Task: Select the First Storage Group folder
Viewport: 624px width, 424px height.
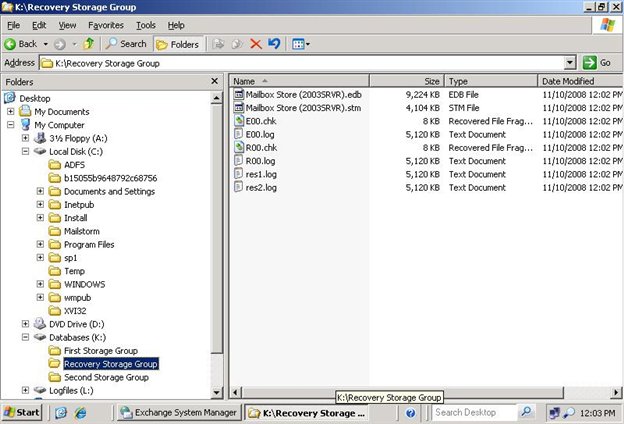Action: pos(100,351)
